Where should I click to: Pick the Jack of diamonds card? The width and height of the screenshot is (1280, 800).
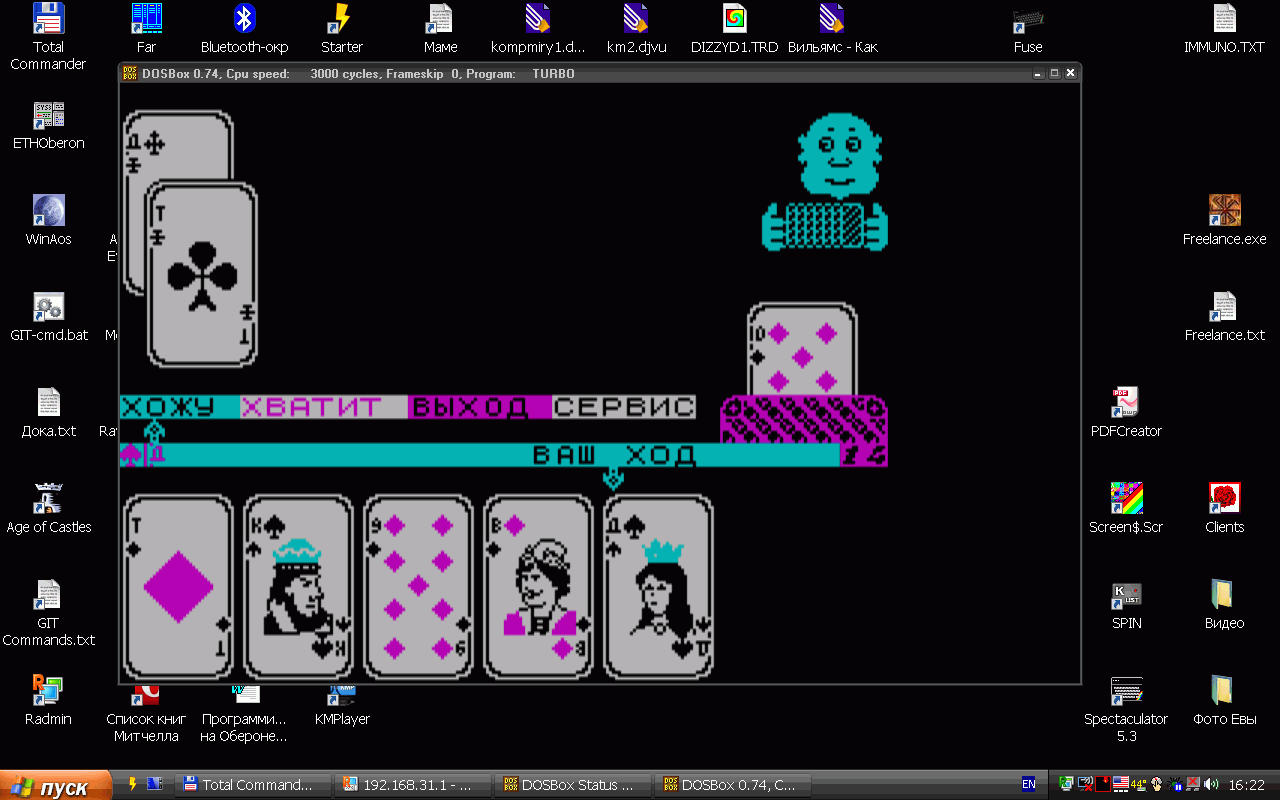coord(538,586)
